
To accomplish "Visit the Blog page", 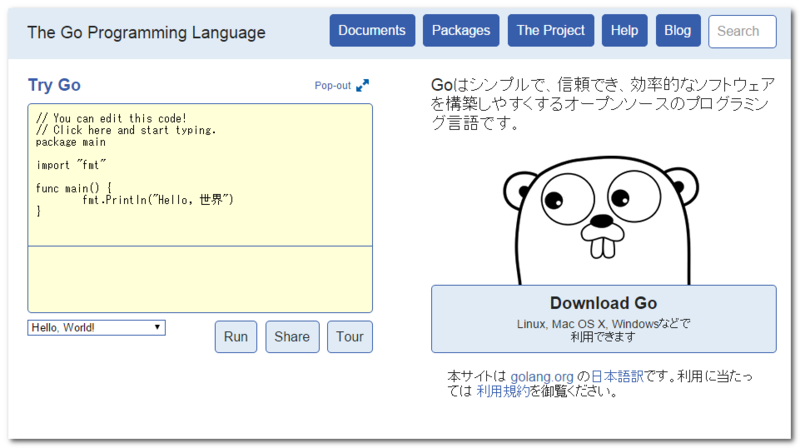I will [x=678, y=31].
